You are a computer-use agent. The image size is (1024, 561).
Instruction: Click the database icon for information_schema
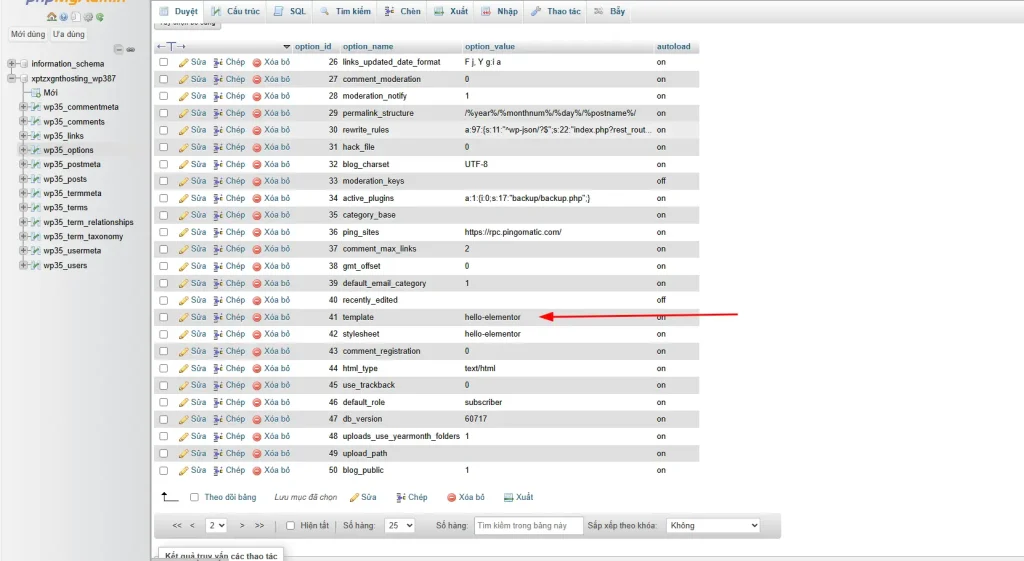click(24, 64)
